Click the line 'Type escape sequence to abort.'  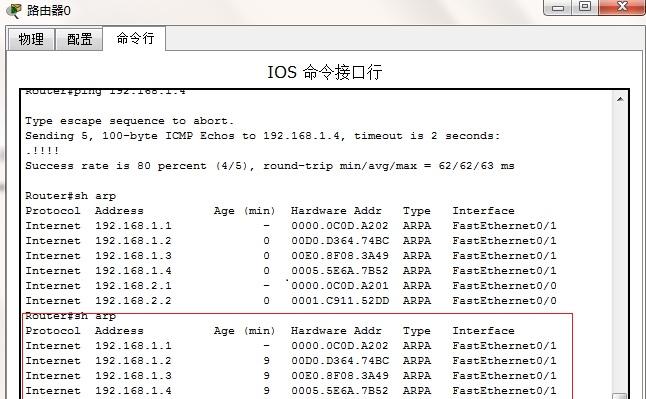(129, 121)
